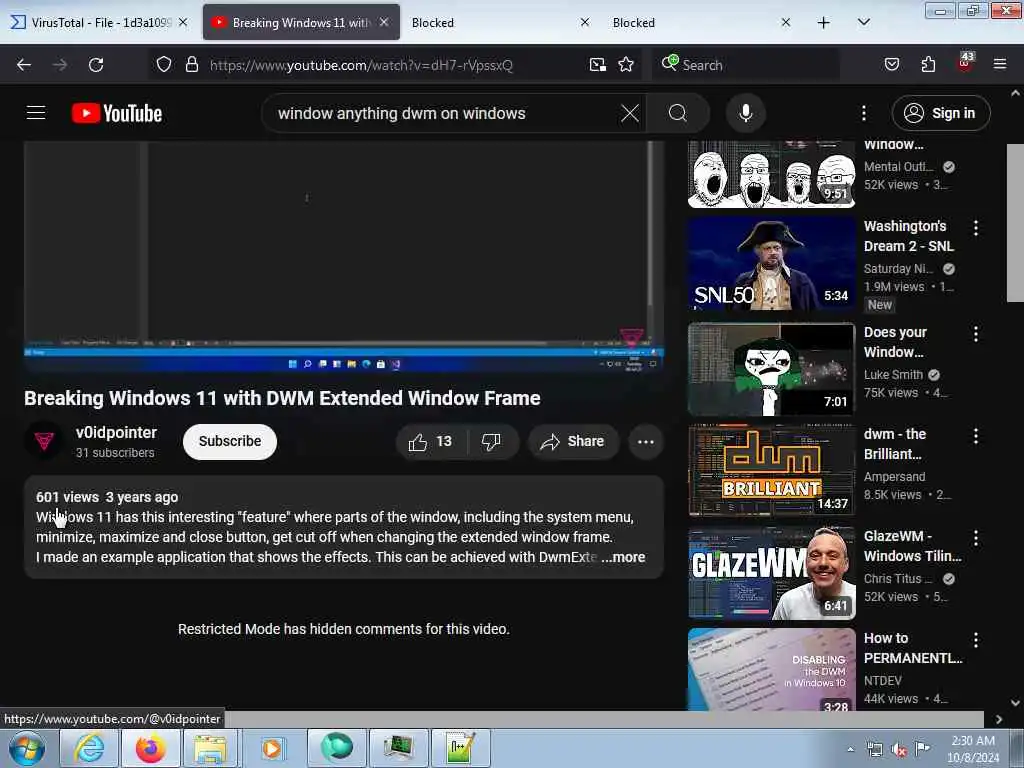Open Windows Start button

tap(26, 748)
